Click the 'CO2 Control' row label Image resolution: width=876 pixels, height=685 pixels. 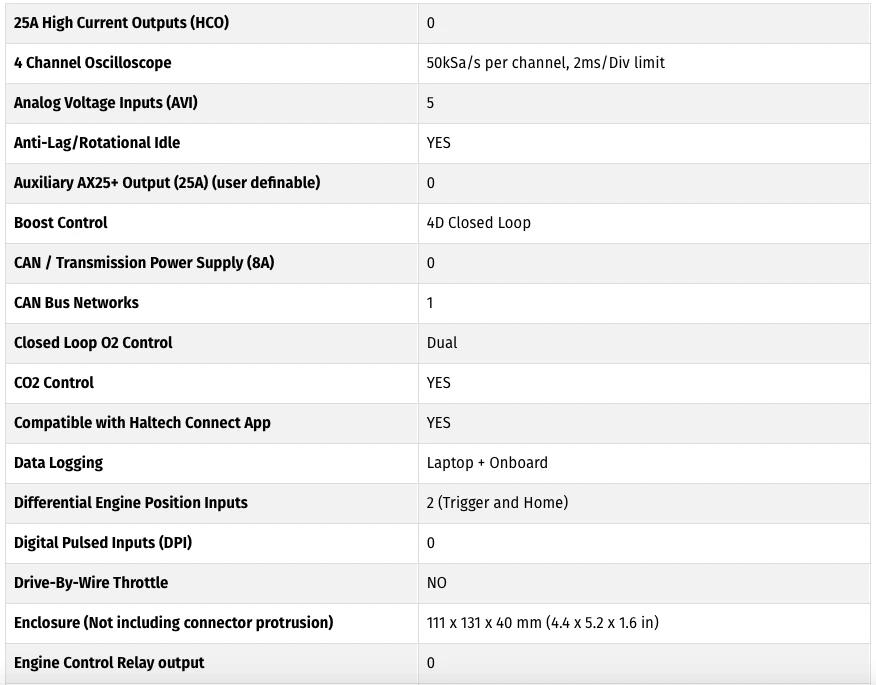click(54, 383)
